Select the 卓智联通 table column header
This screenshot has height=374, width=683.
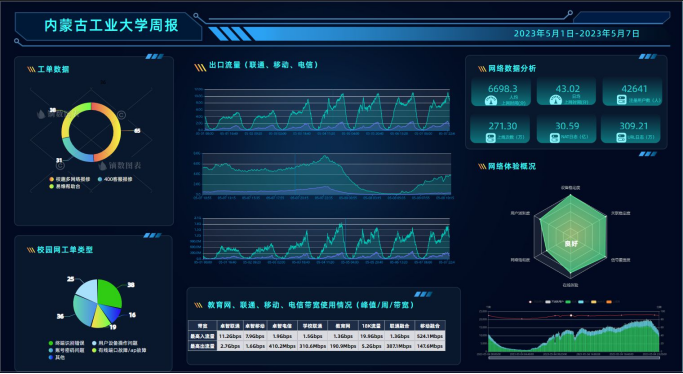click(230, 326)
